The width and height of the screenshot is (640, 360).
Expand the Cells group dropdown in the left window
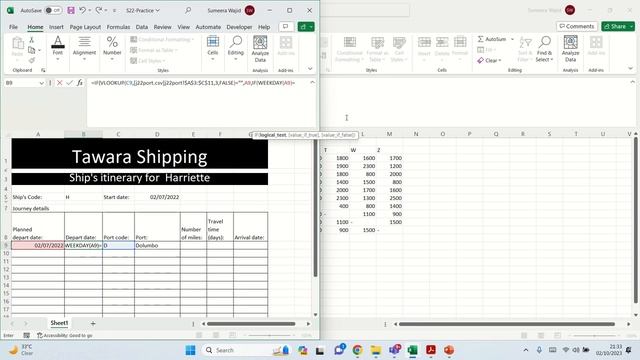point(213,59)
